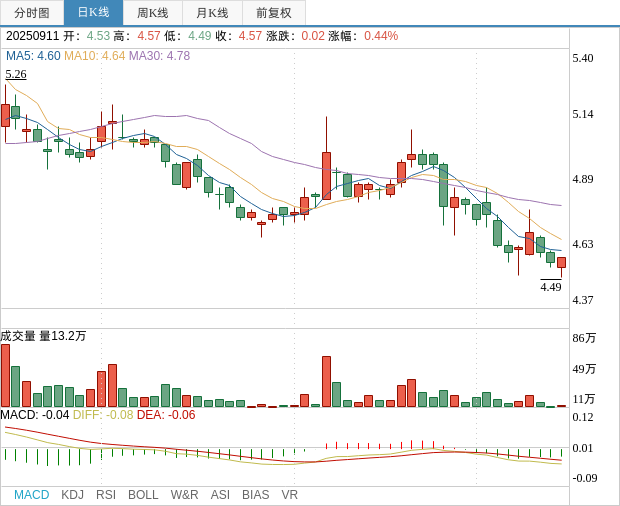Open the VR indicator
This screenshot has height=506, width=620.
[x=289, y=495]
